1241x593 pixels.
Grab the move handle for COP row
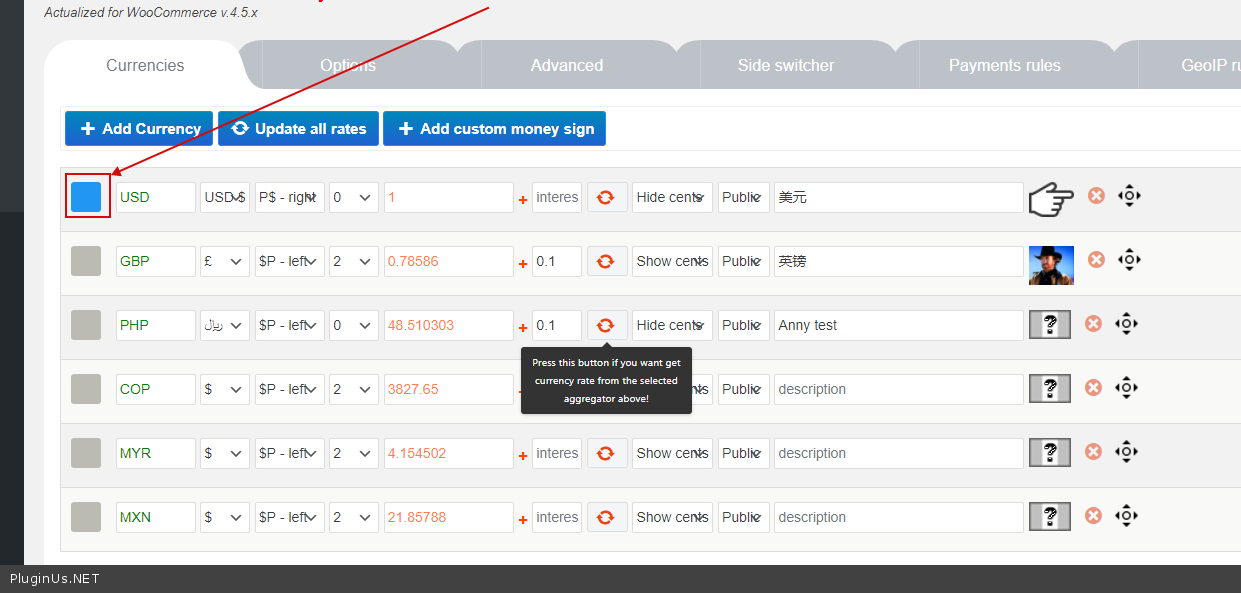pos(1127,388)
